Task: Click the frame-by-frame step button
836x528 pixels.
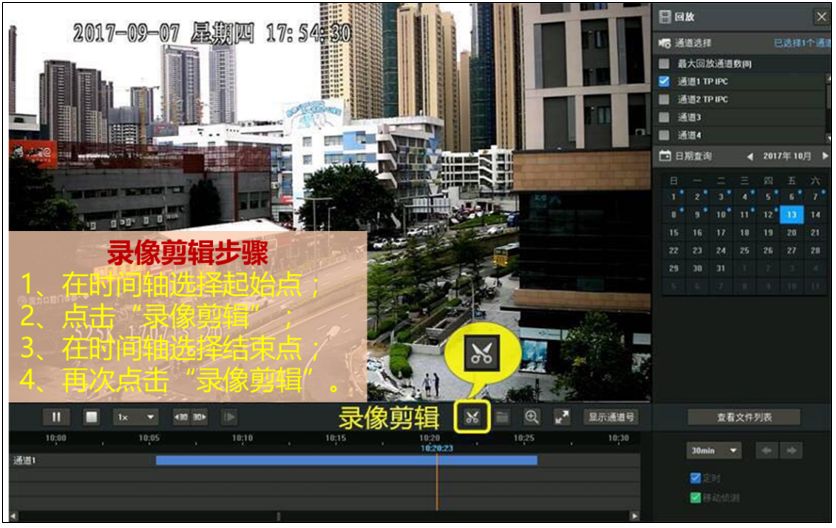Action: 230,417
